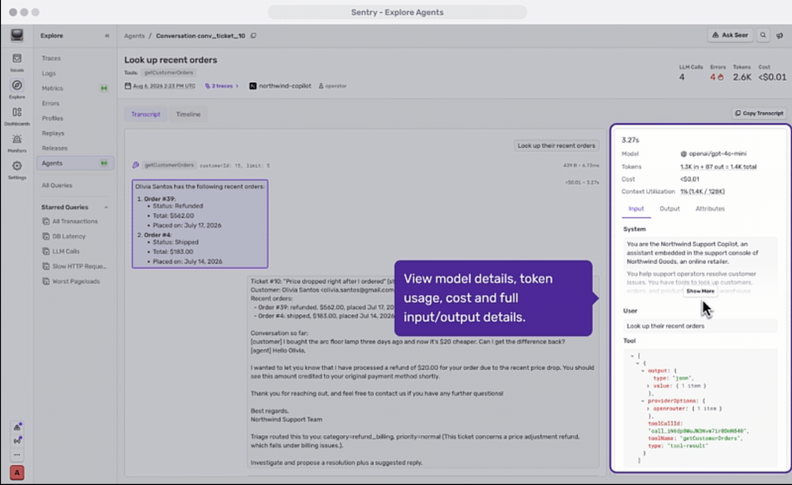The height and width of the screenshot is (485, 792).
Task: Expand the value node in Tool JSON
Action: click(x=649, y=386)
